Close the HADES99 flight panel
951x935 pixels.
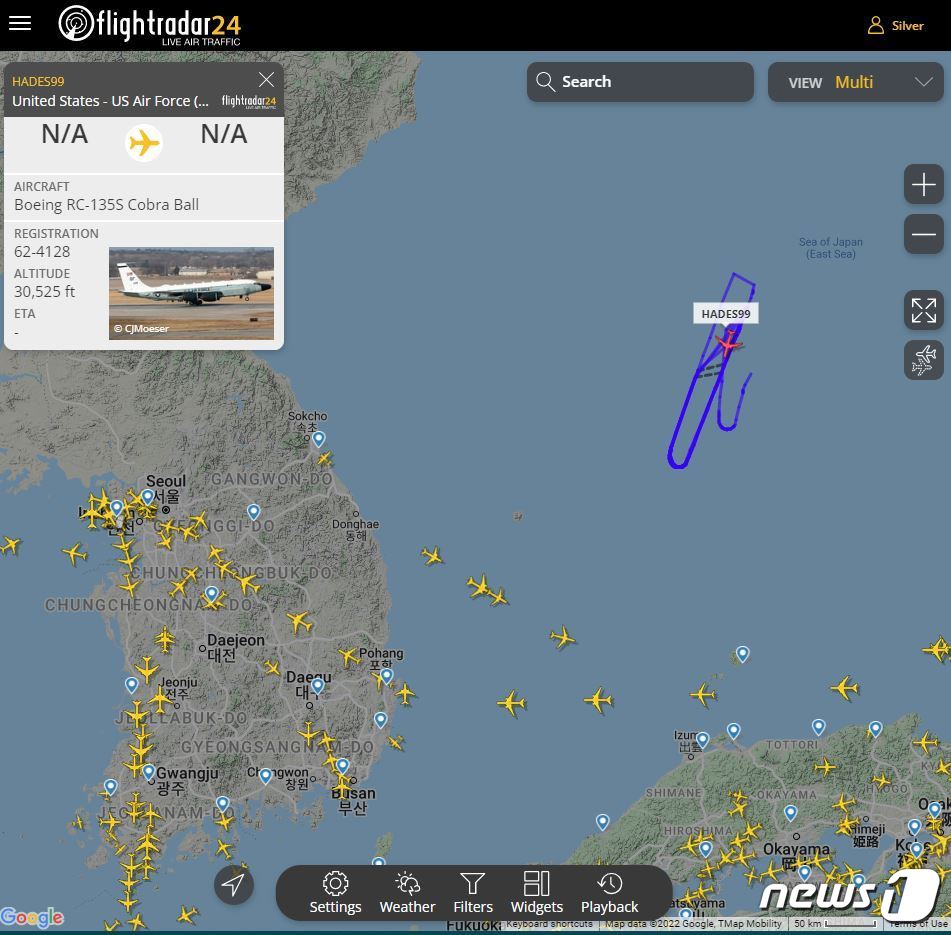click(x=266, y=79)
